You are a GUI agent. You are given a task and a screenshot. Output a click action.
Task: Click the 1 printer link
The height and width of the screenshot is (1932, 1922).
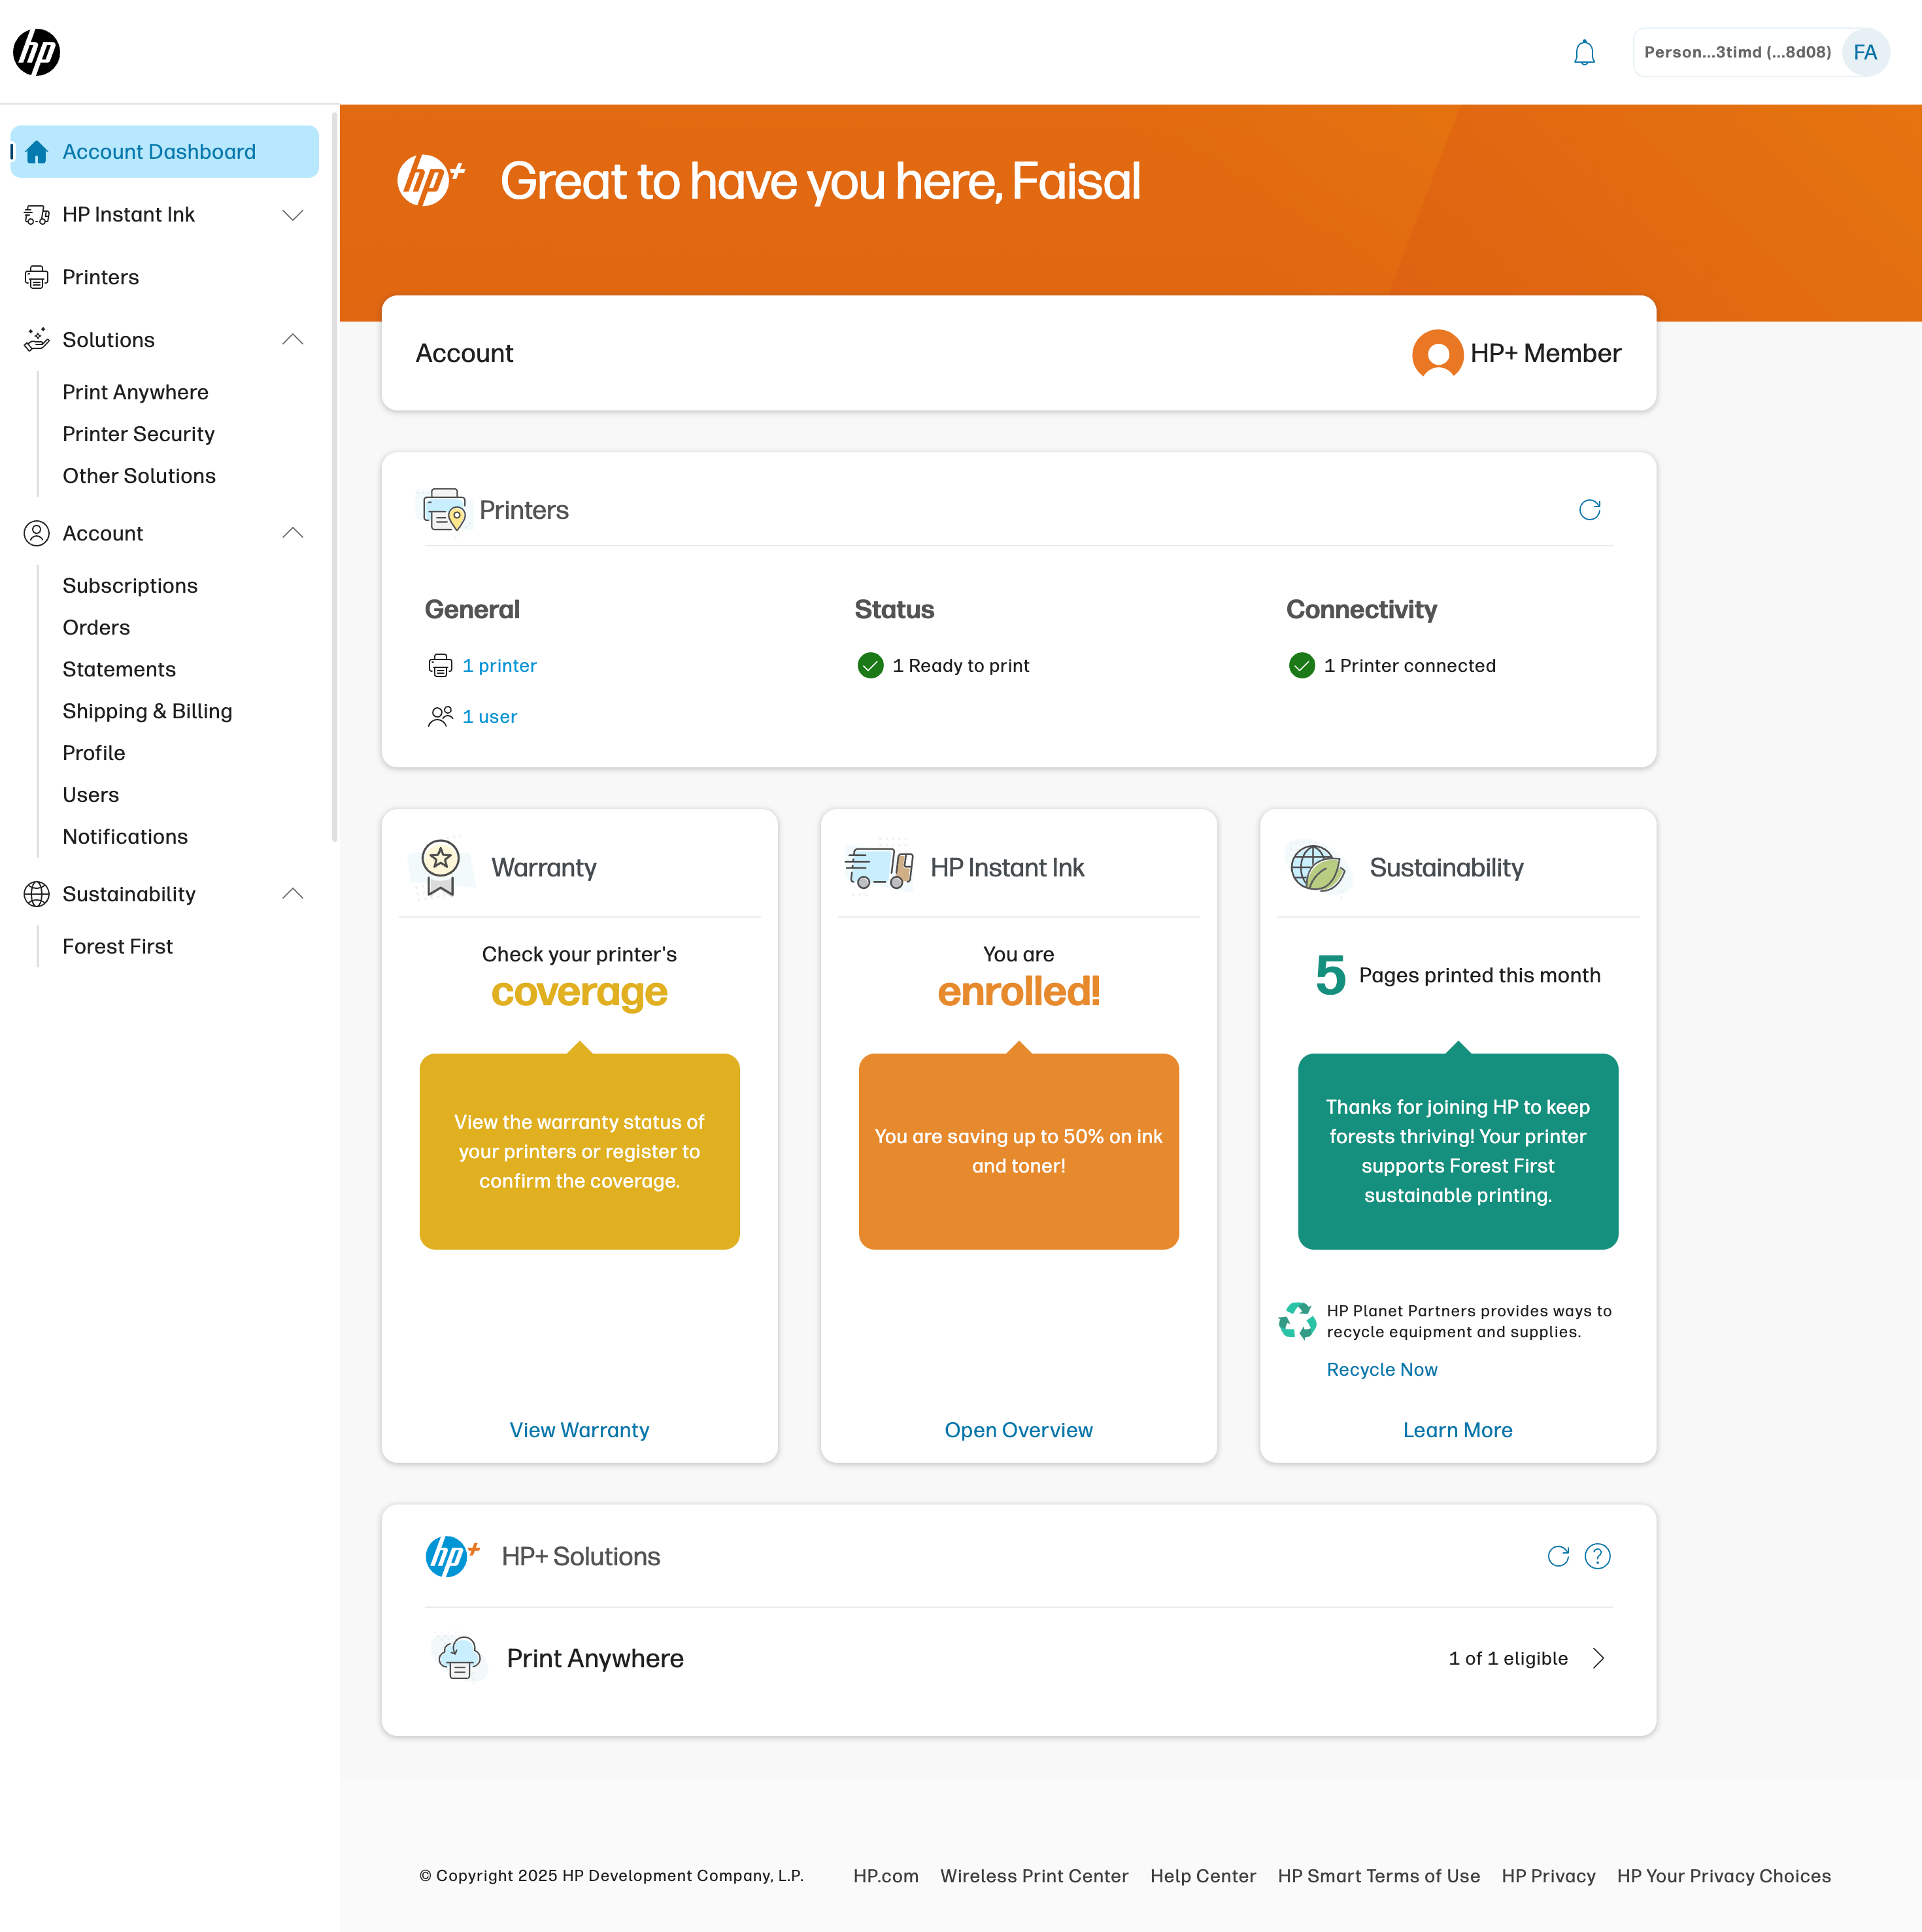(499, 666)
